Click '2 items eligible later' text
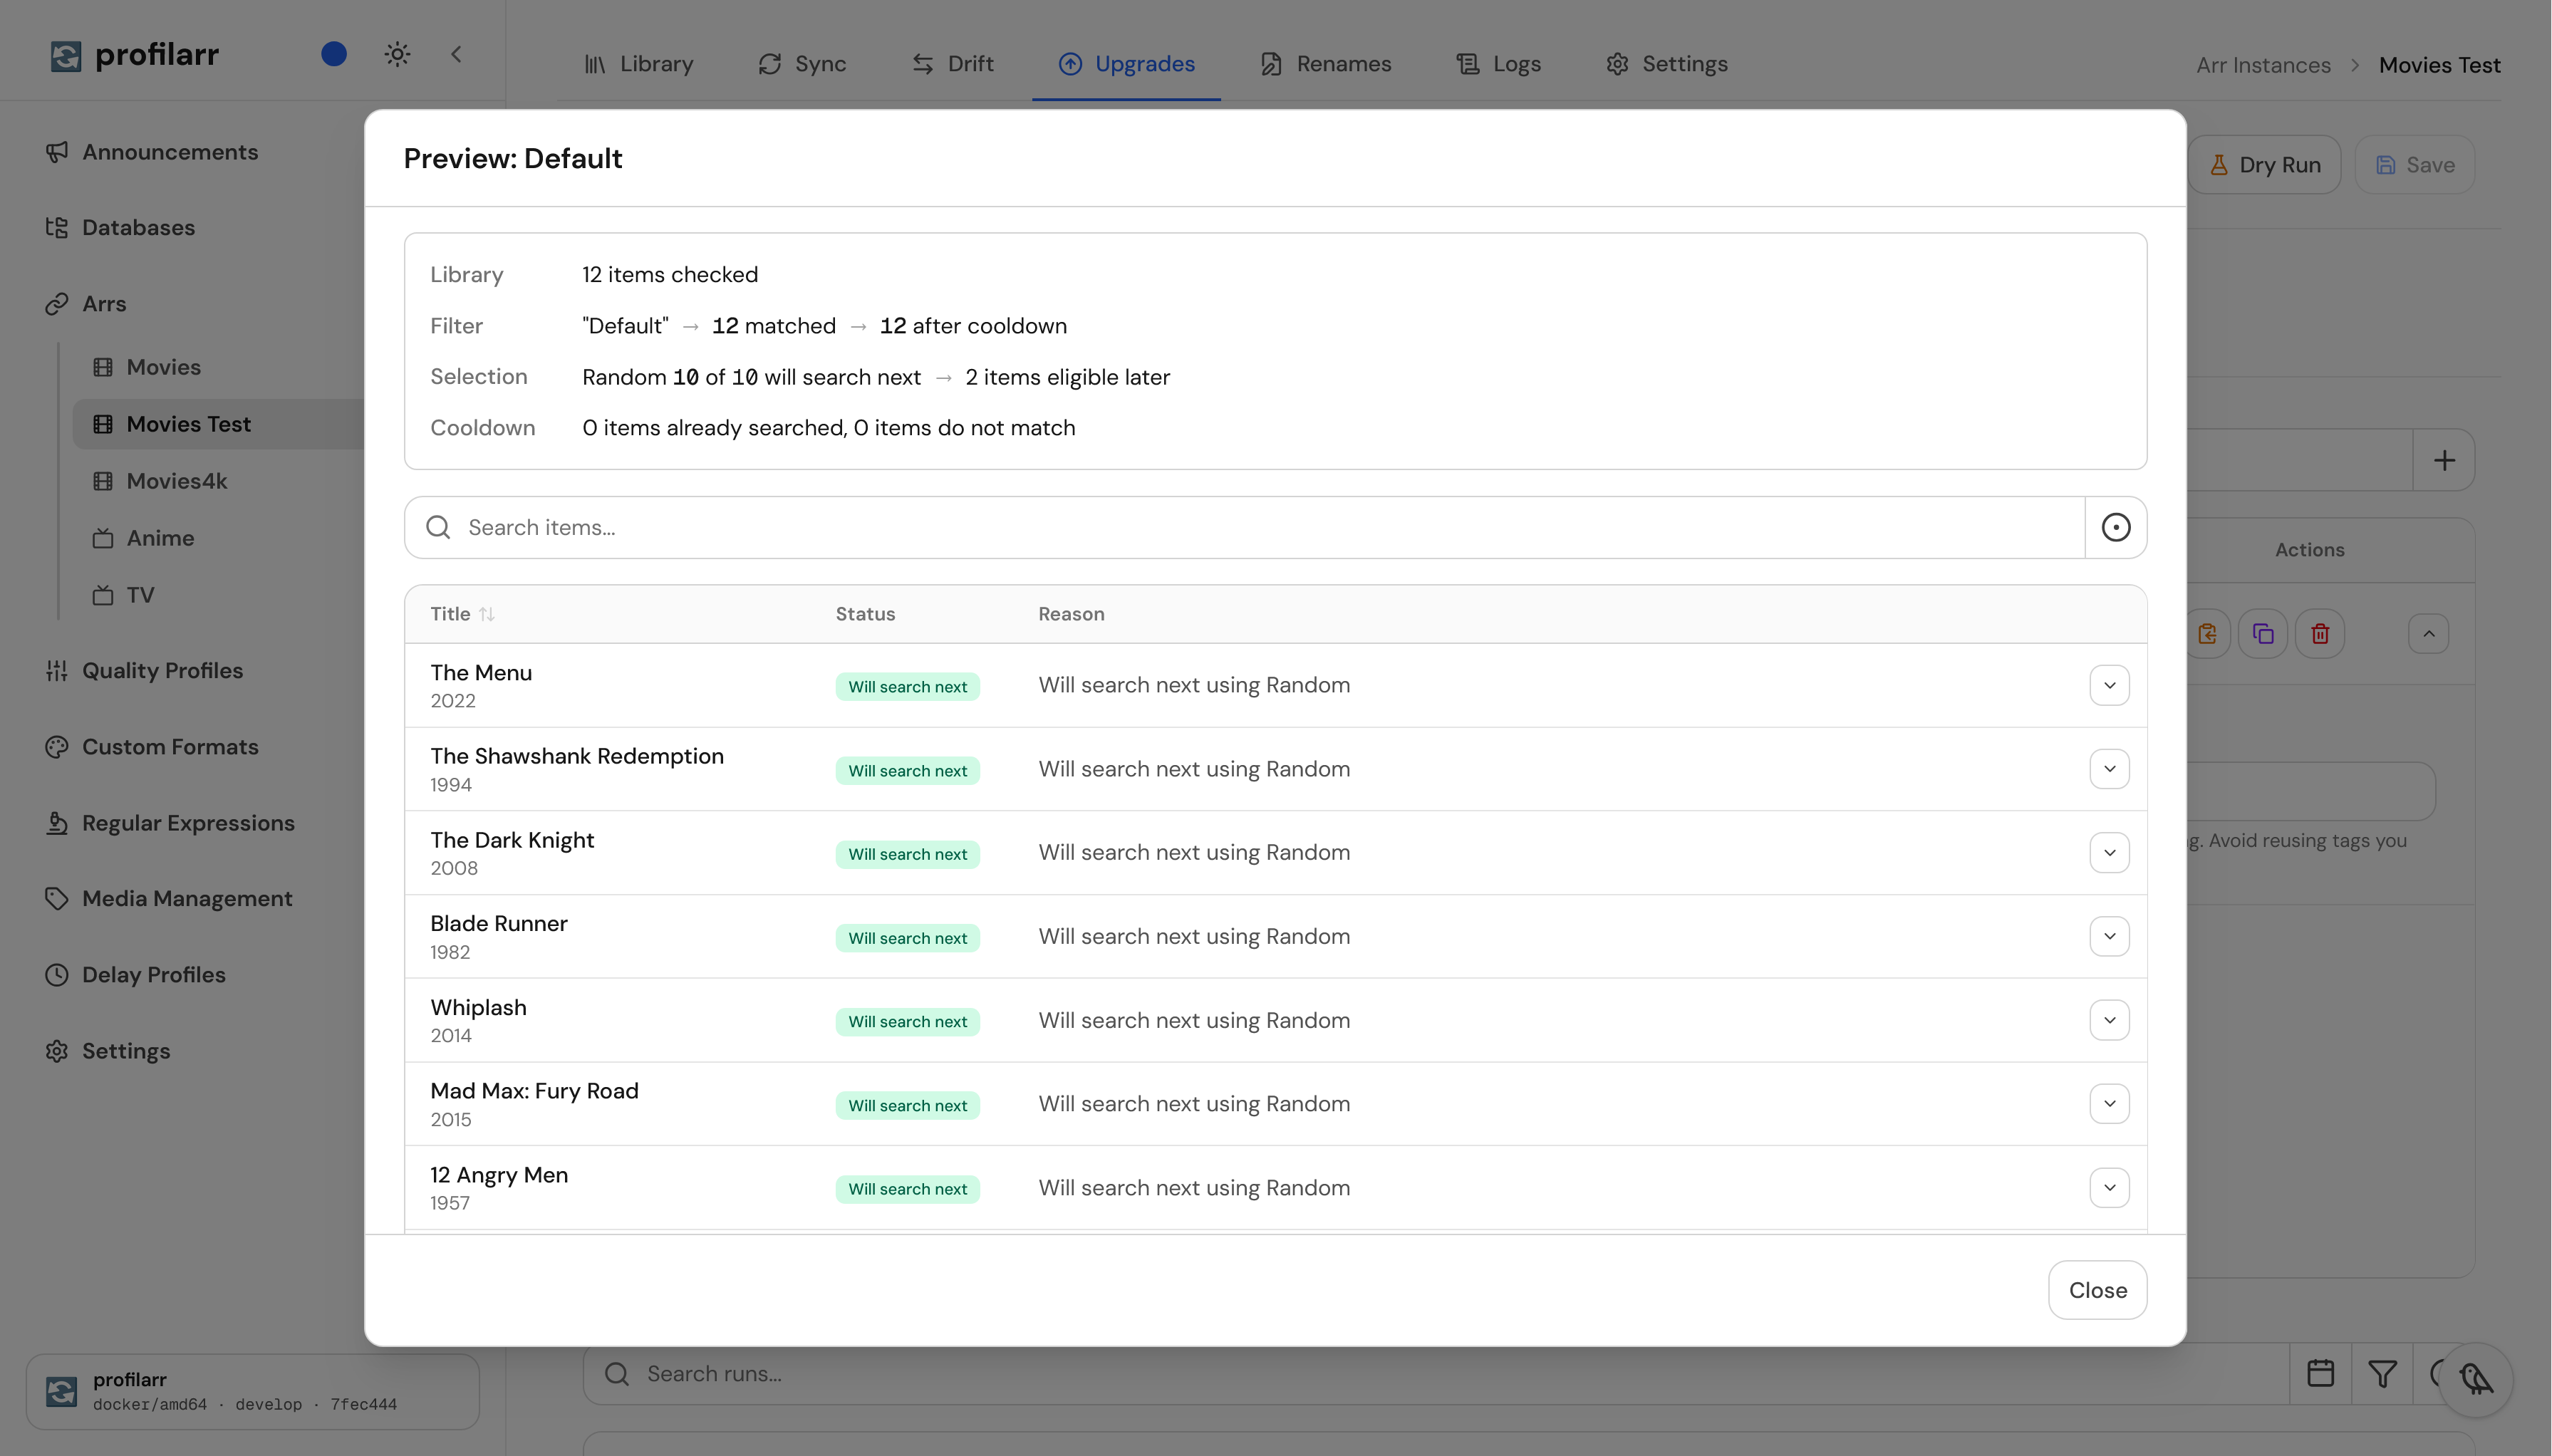The width and height of the screenshot is (2552, 1456). (x=1067, y=377)
